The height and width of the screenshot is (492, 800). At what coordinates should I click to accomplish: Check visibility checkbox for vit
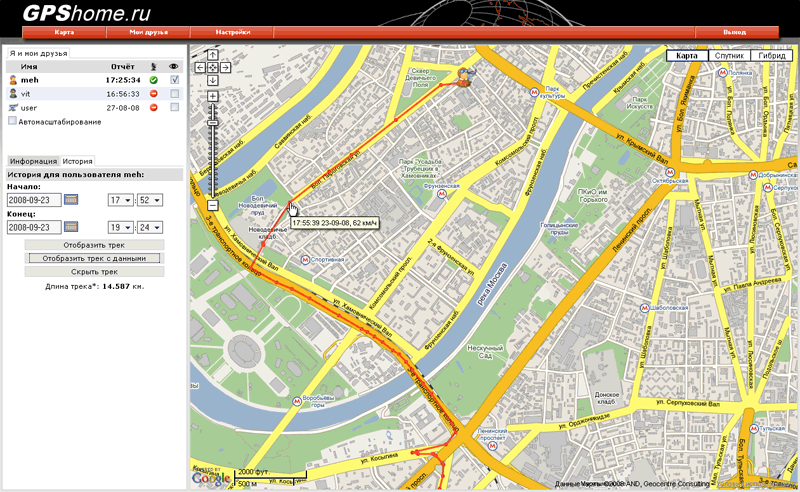coord(175,93)
